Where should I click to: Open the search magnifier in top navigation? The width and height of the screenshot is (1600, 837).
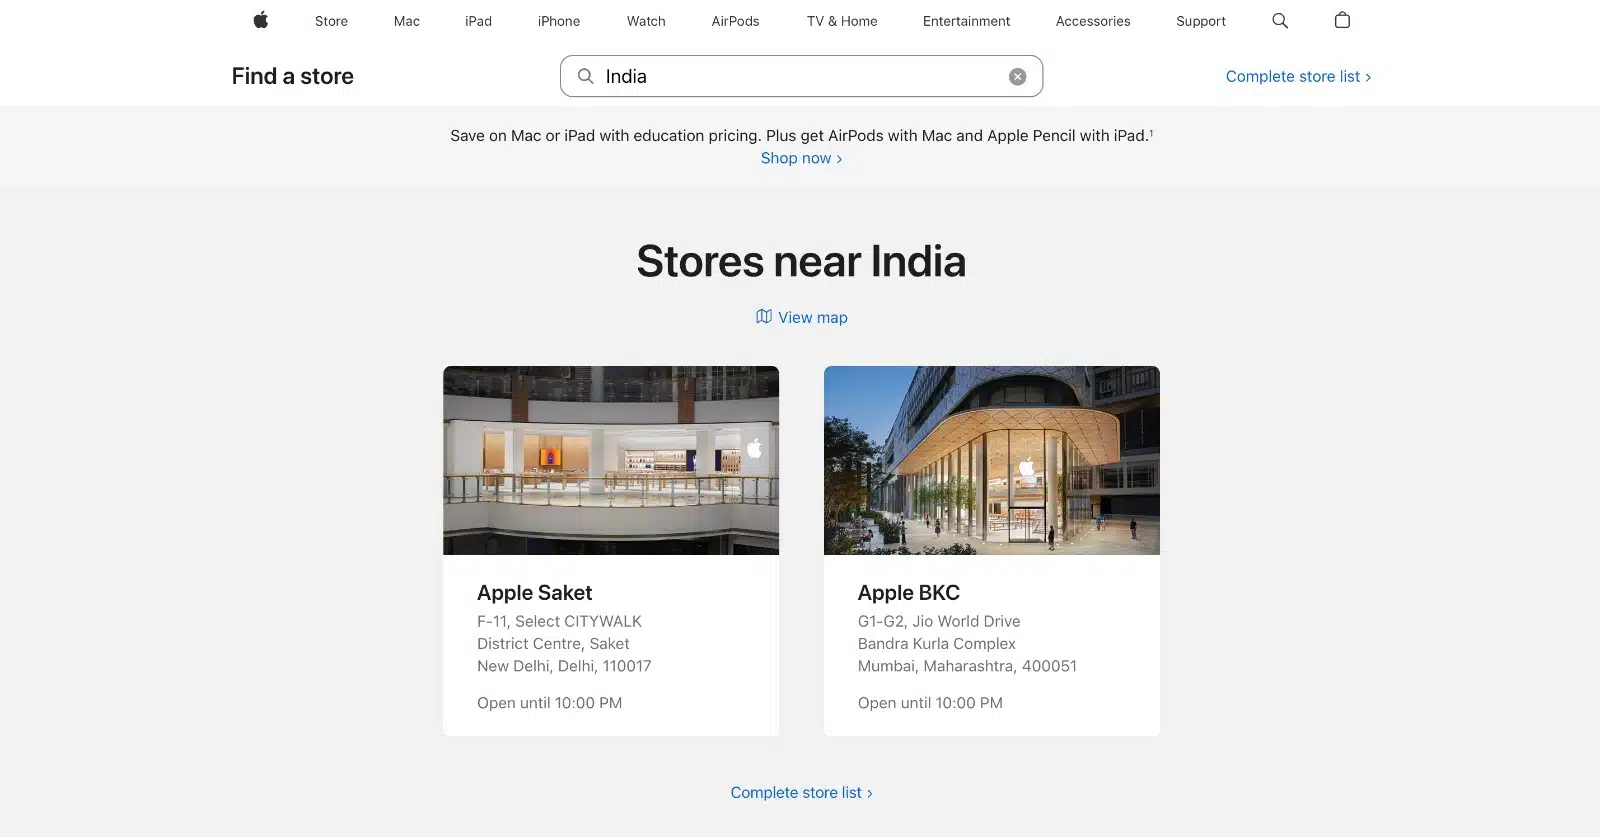point(1280,20)
